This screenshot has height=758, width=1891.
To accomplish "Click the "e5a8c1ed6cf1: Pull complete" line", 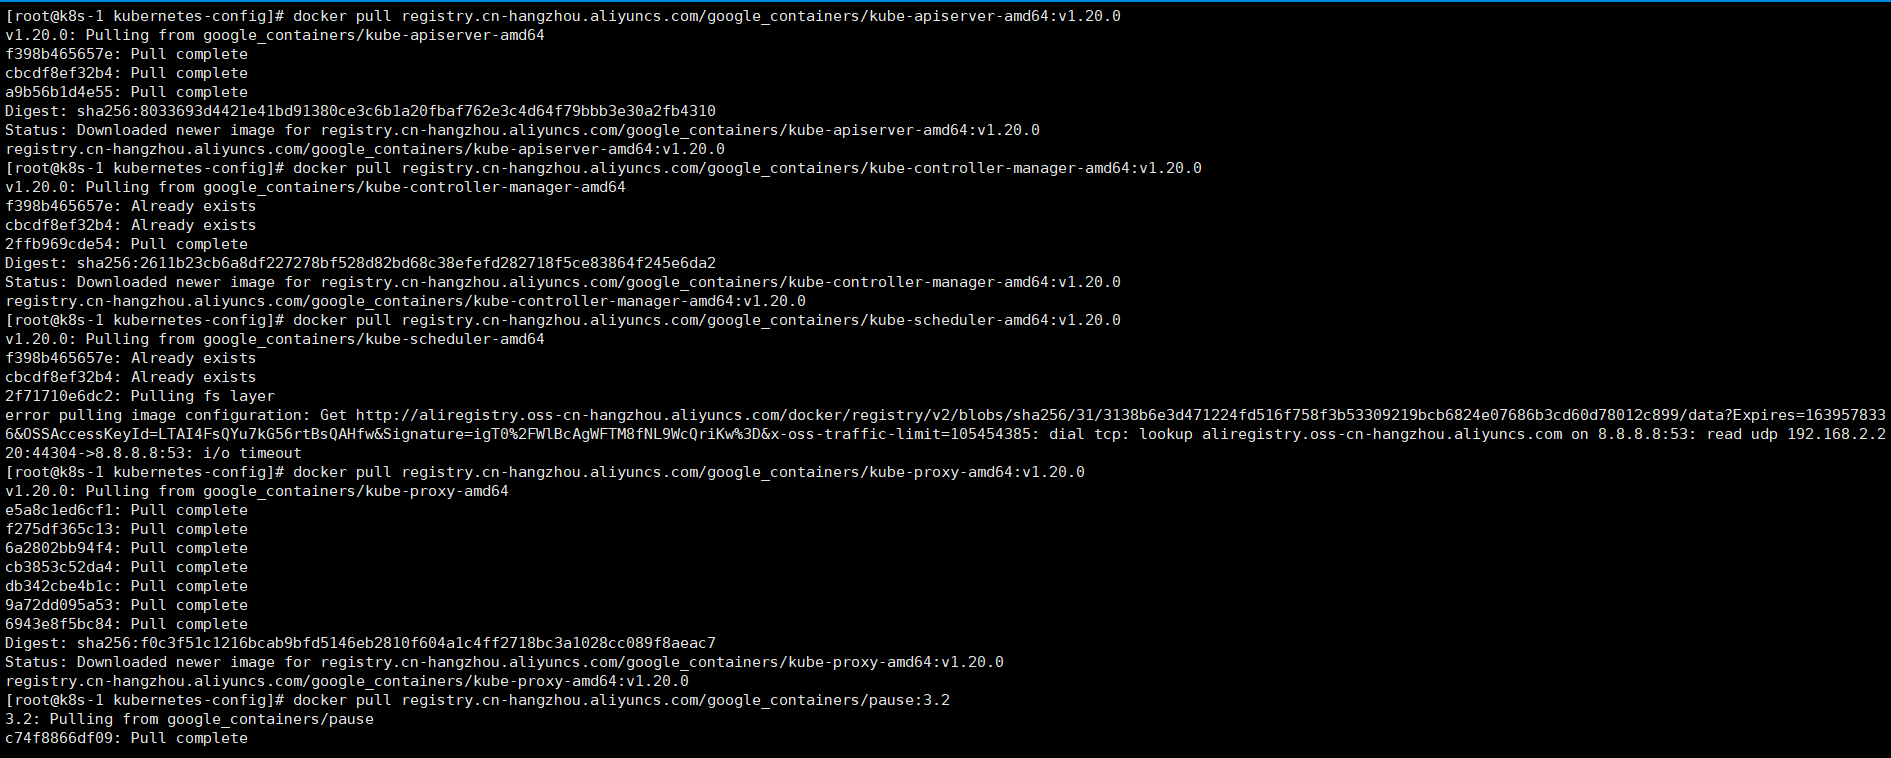I will tap(126, 510).
